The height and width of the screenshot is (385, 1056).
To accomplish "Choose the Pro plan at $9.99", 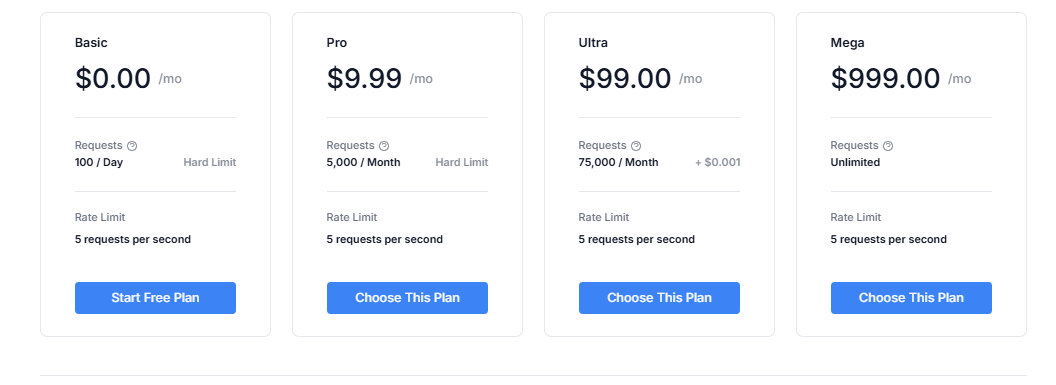I will (407, 298).
